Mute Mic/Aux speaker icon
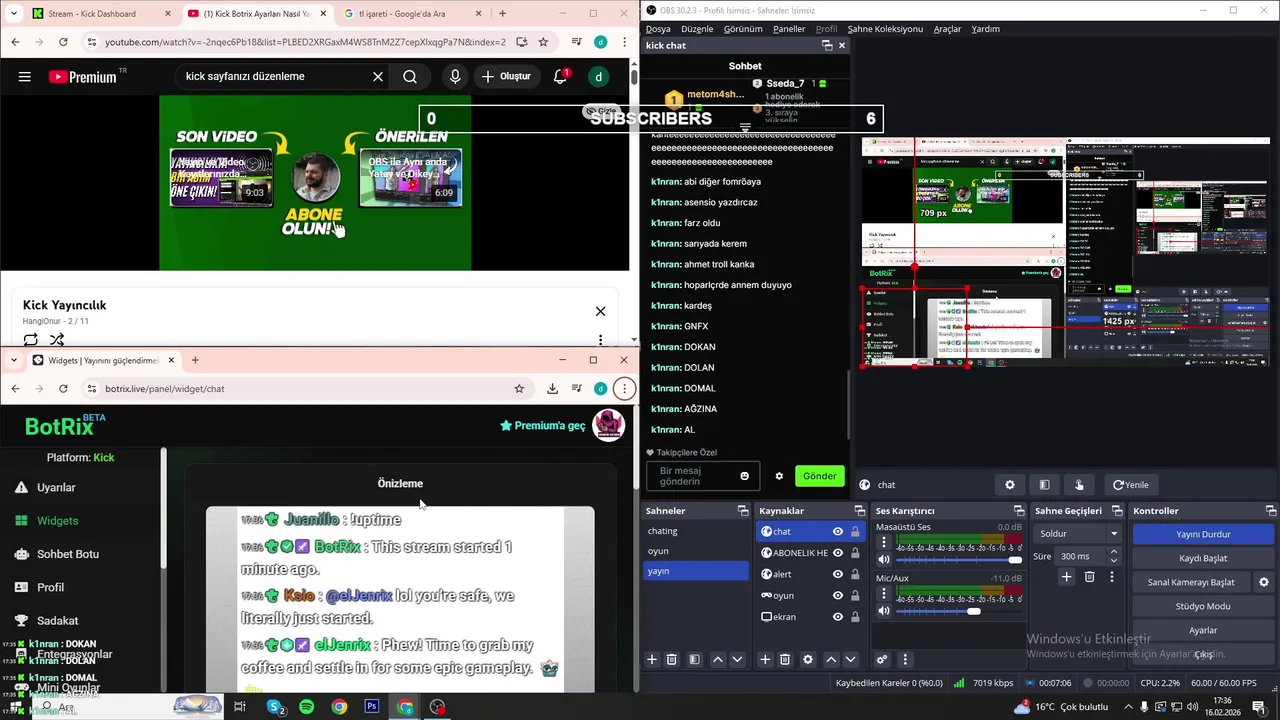 point(884,611)
